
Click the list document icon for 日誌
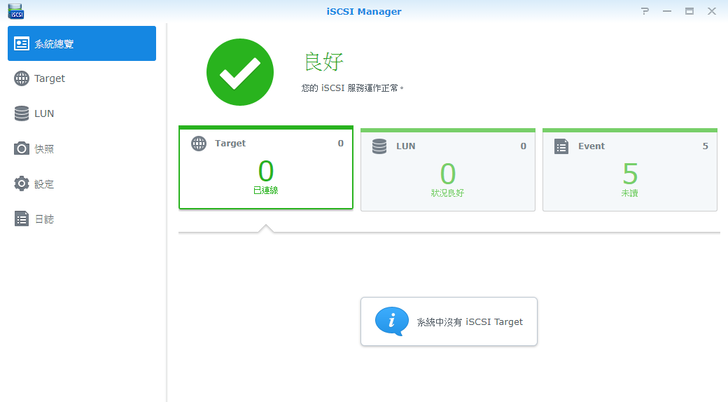[x=21, y=219]
